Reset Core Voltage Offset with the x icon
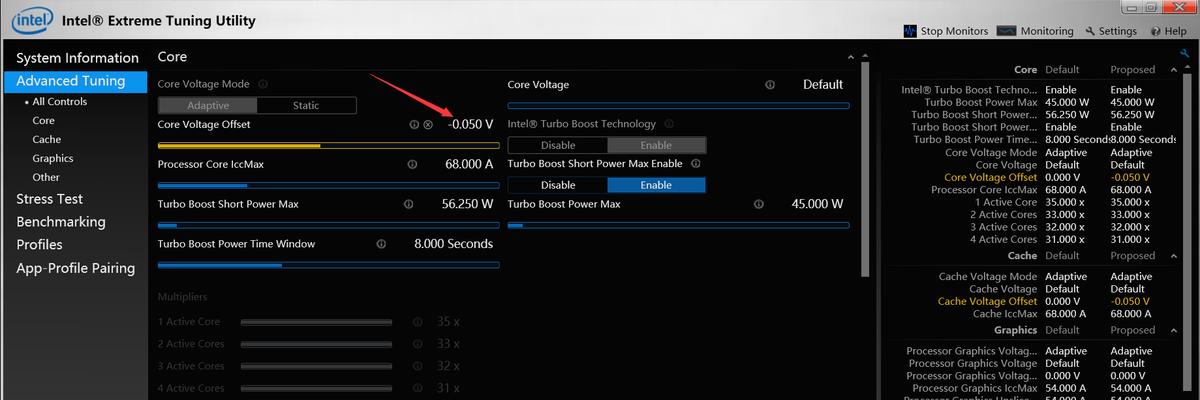 tap(428, 125)
